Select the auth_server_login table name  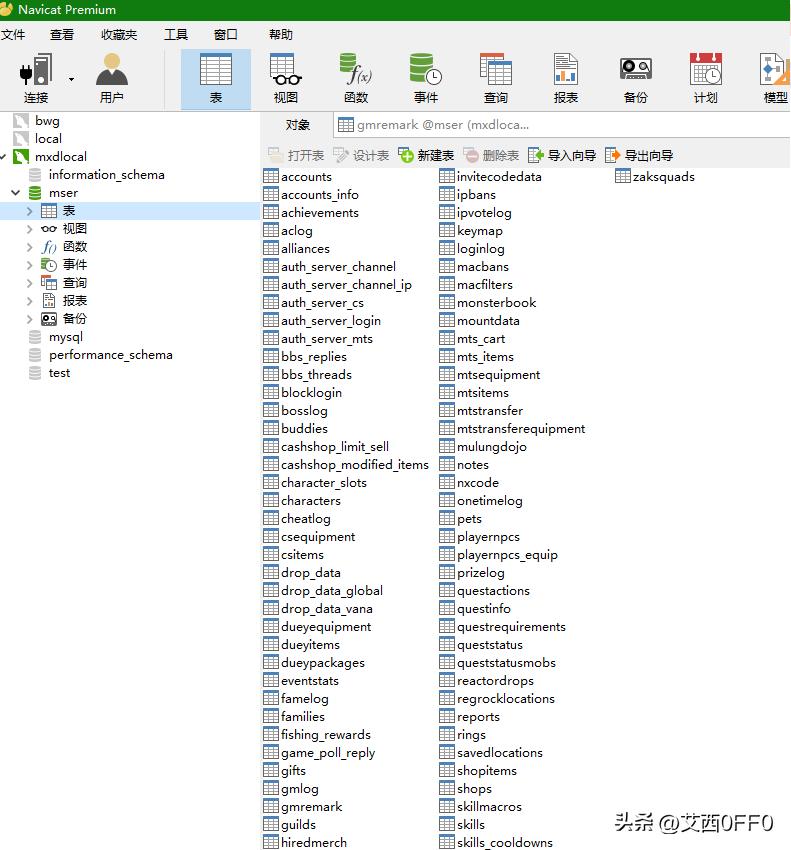click(x=331, y=321)
